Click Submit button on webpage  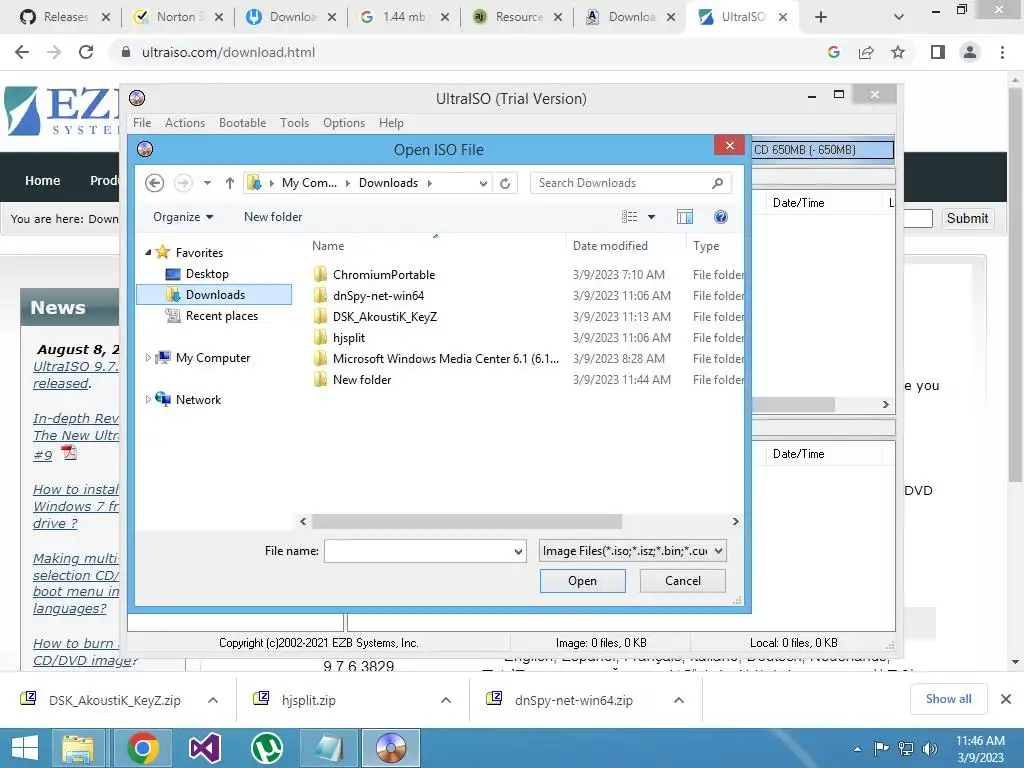pos(967,218)
